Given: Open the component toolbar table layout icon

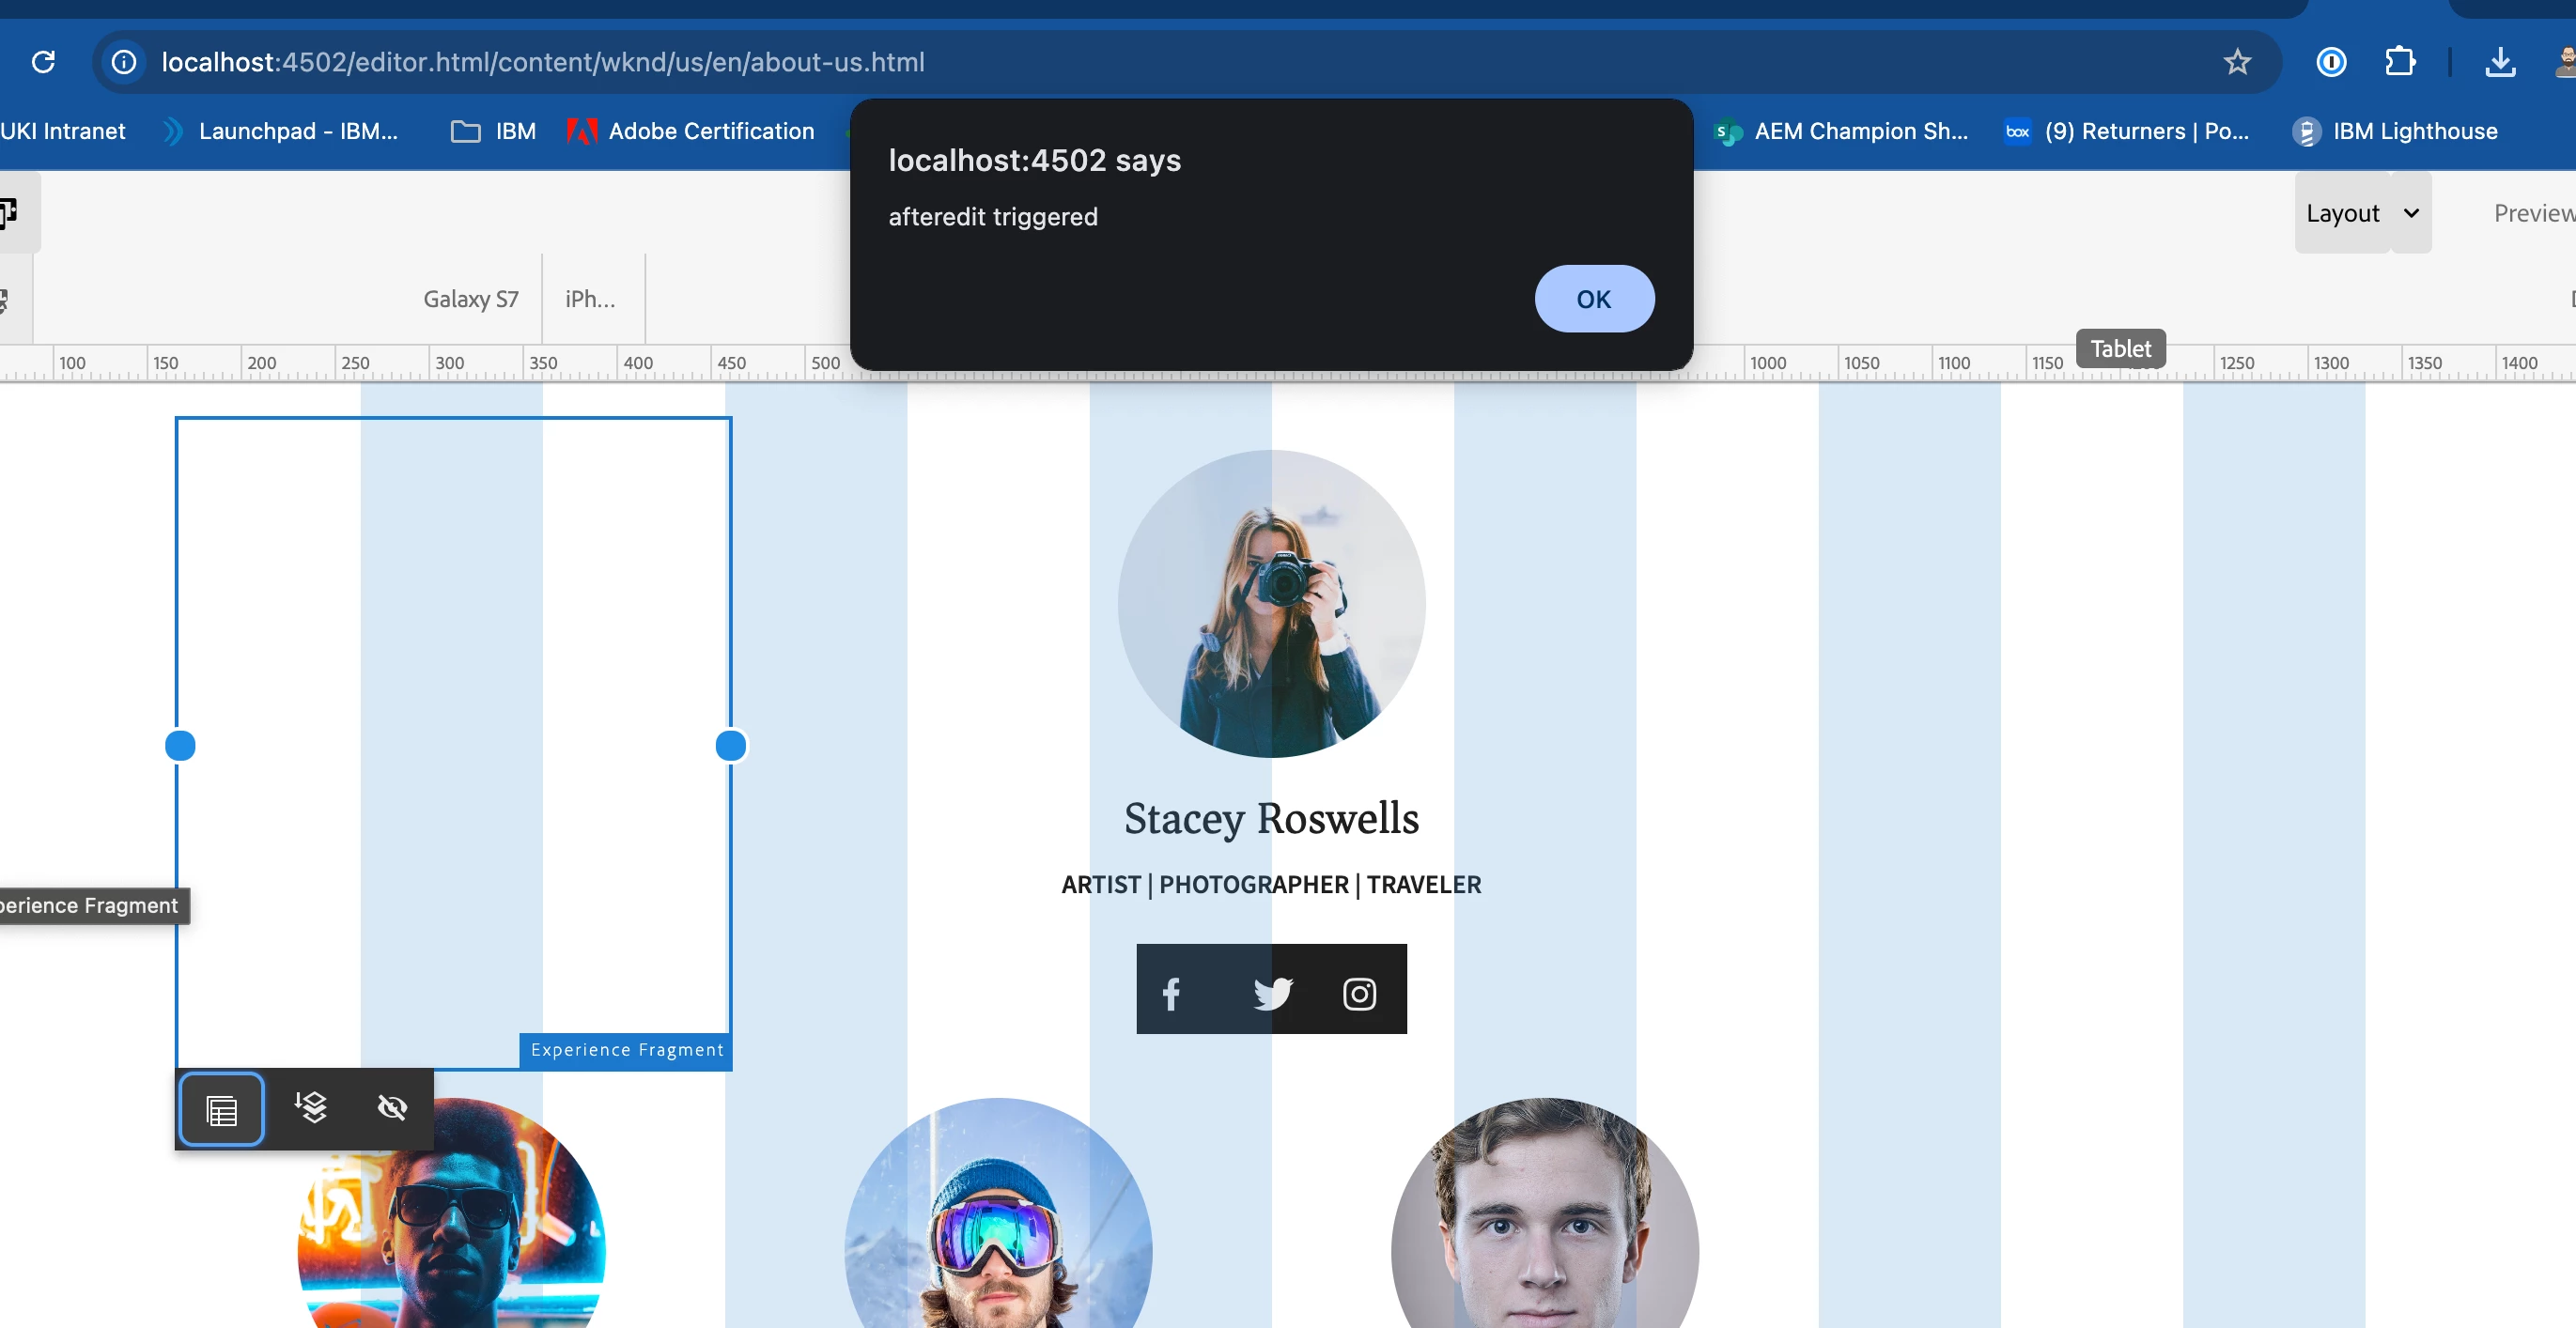Looking at the screenshot, I should click(221, 1109).
